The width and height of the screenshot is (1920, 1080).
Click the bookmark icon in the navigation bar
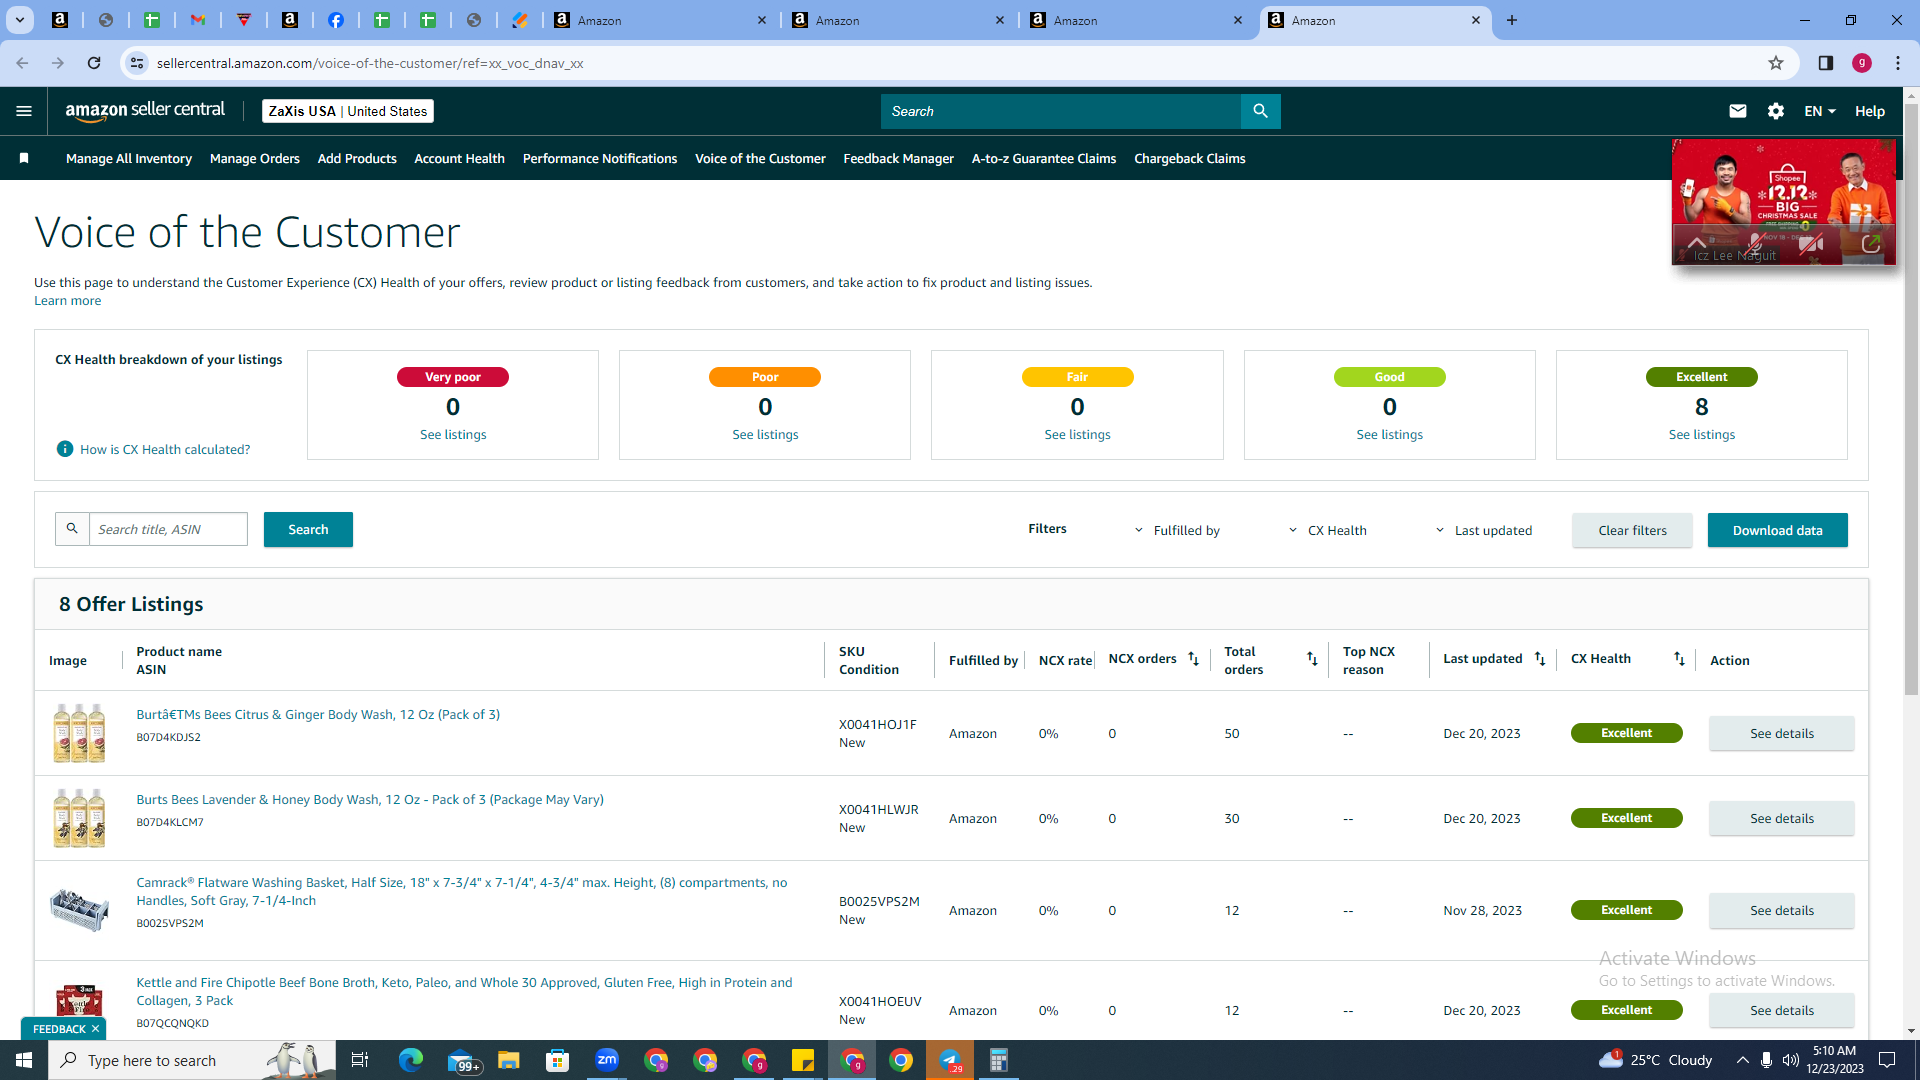(24, 158)
